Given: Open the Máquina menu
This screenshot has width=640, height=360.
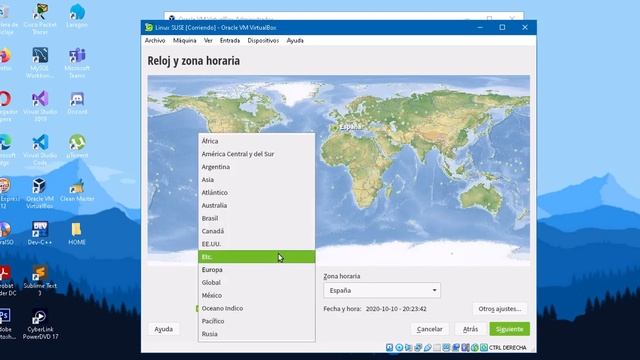Looking at the screenshot, I should coord(184,40).
